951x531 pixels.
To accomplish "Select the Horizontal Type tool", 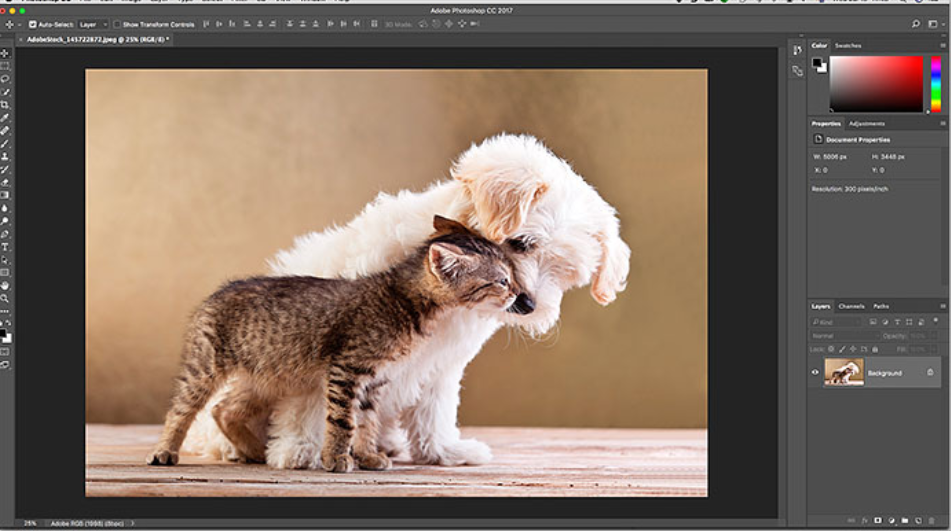I will pos(5,247).
